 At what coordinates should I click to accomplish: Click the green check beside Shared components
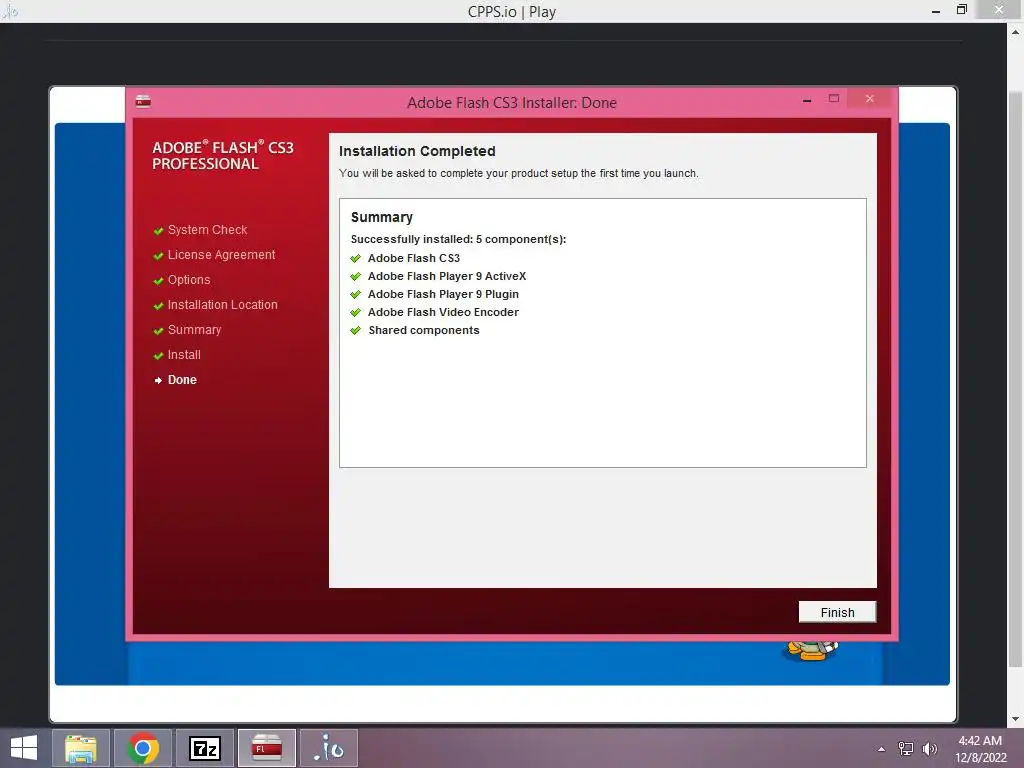(x=355, y=330)
